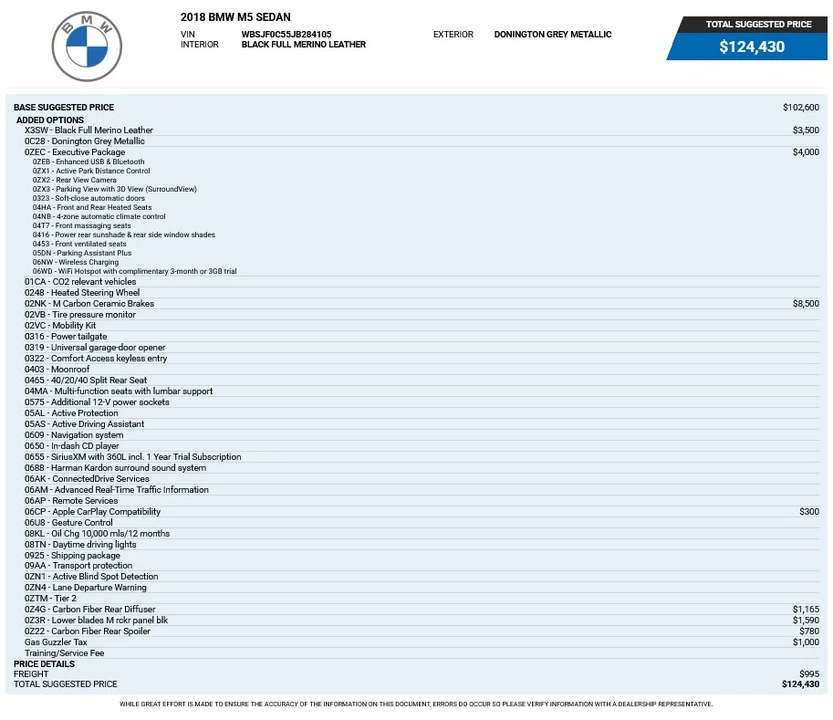Select 0Z4G Carbon Fiber Rear Diffuser row

coord(422,609)
